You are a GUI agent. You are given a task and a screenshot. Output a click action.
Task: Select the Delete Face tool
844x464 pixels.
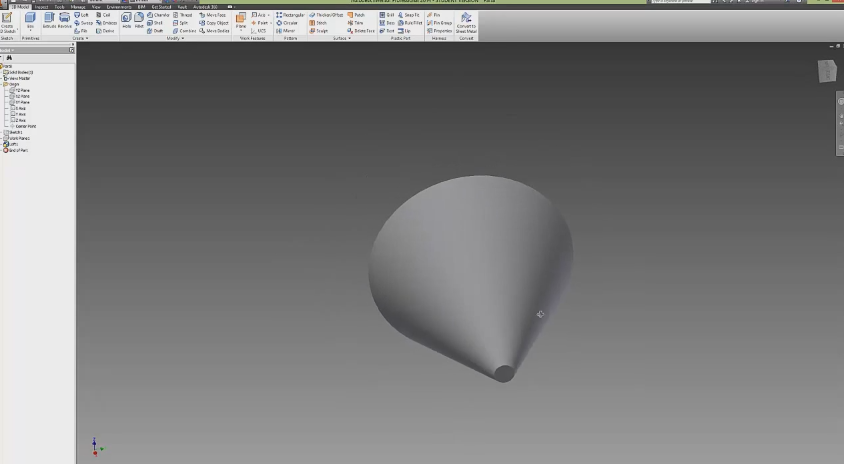361,31
